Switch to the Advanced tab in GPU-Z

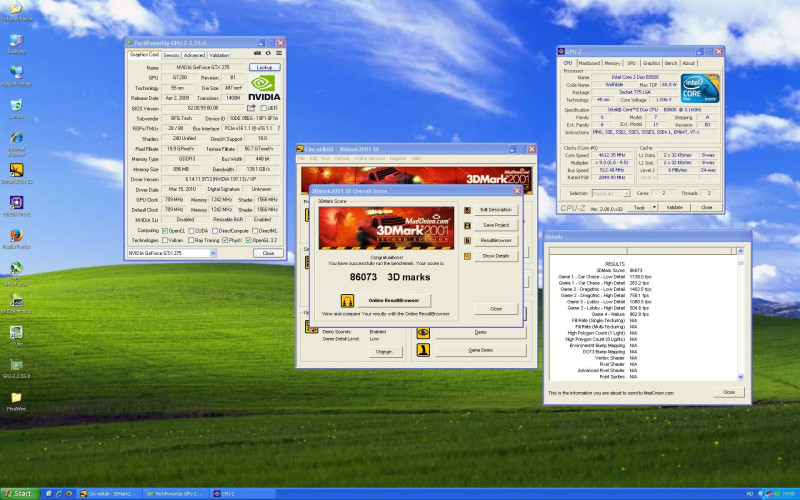(194, 55)
